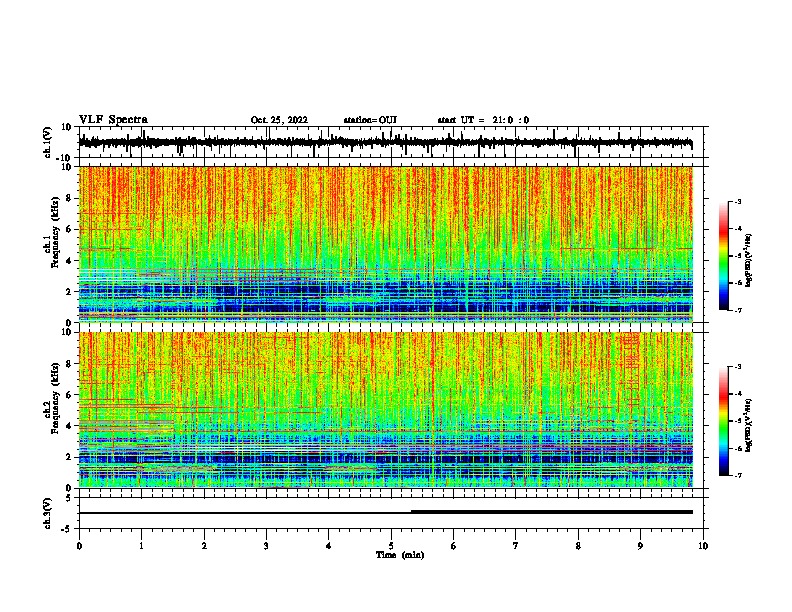Screen dimensions: 792x612
Task: Click the "start UT = 21:0 :0" text
Action: click(483, 120)
